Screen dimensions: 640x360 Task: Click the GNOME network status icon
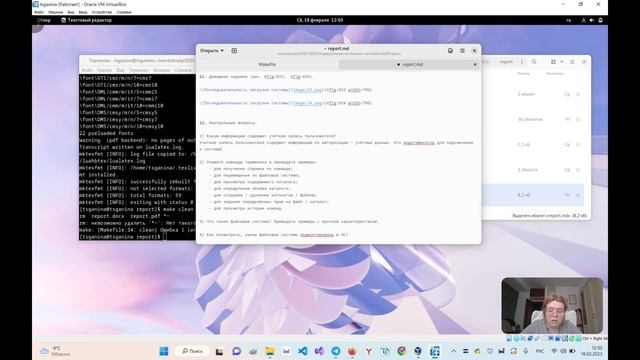click(x=584, y=20)
